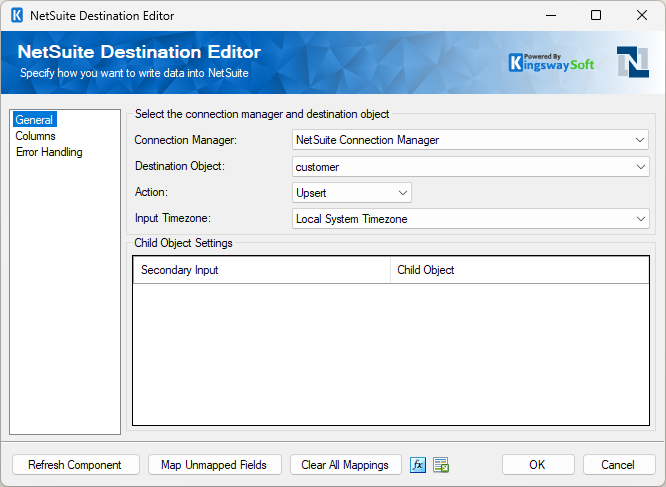Click the Cancel button
Viewport: 666px width, 487px height.
pyautogui.click(x=618, y=465)
